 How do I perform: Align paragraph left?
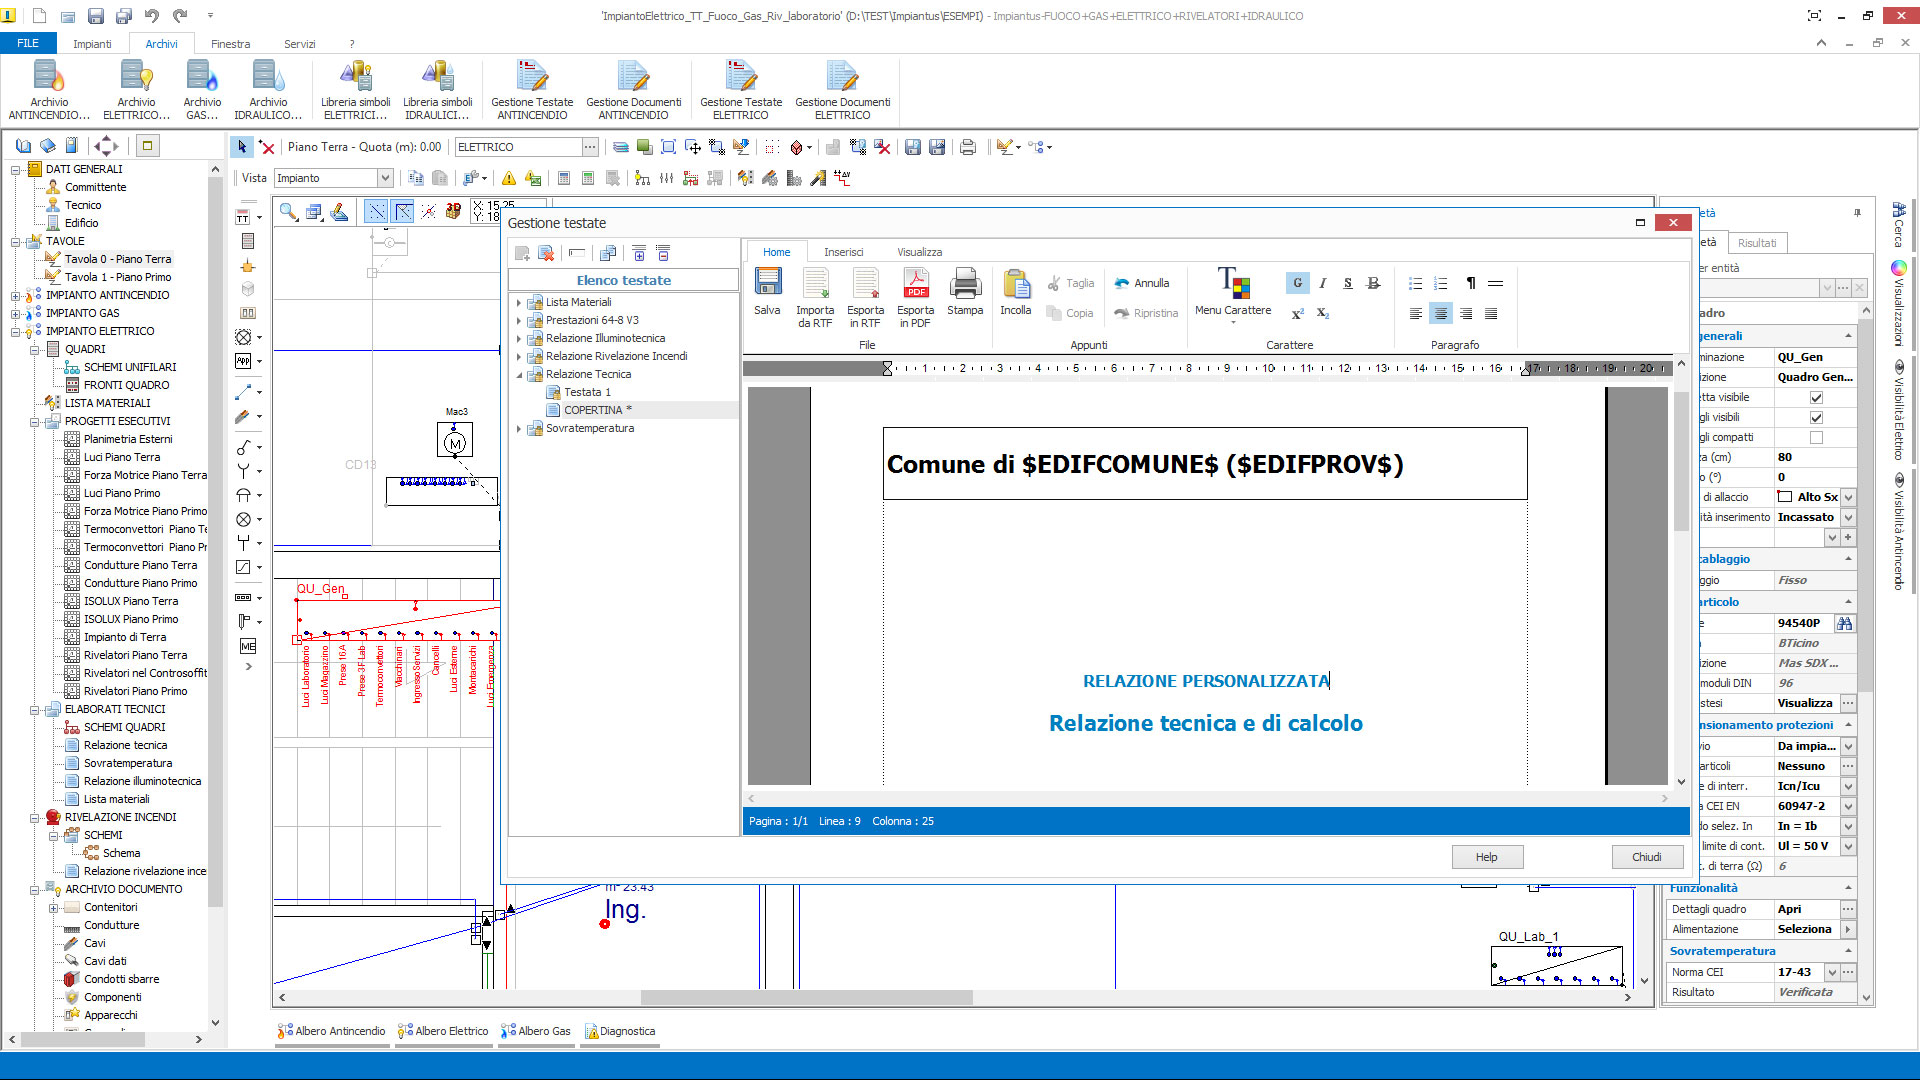coord(1415,314)
